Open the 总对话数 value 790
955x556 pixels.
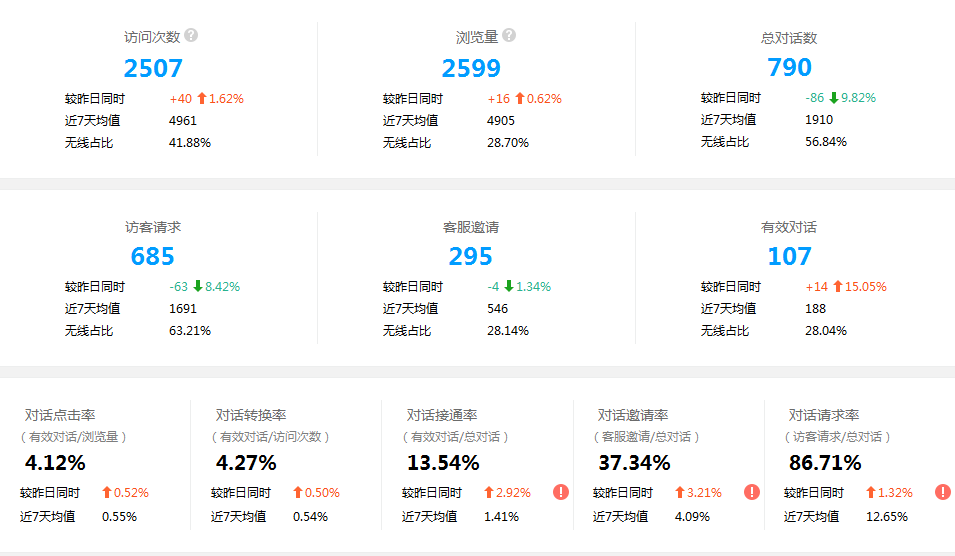pyautogui.click(x=789, y=68)
